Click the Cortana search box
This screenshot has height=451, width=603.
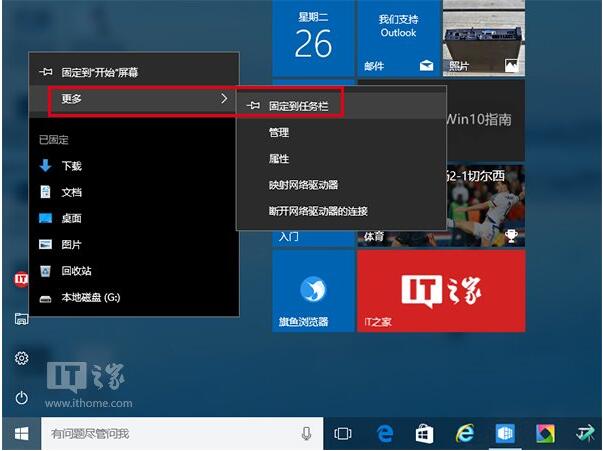click(170, 433)
